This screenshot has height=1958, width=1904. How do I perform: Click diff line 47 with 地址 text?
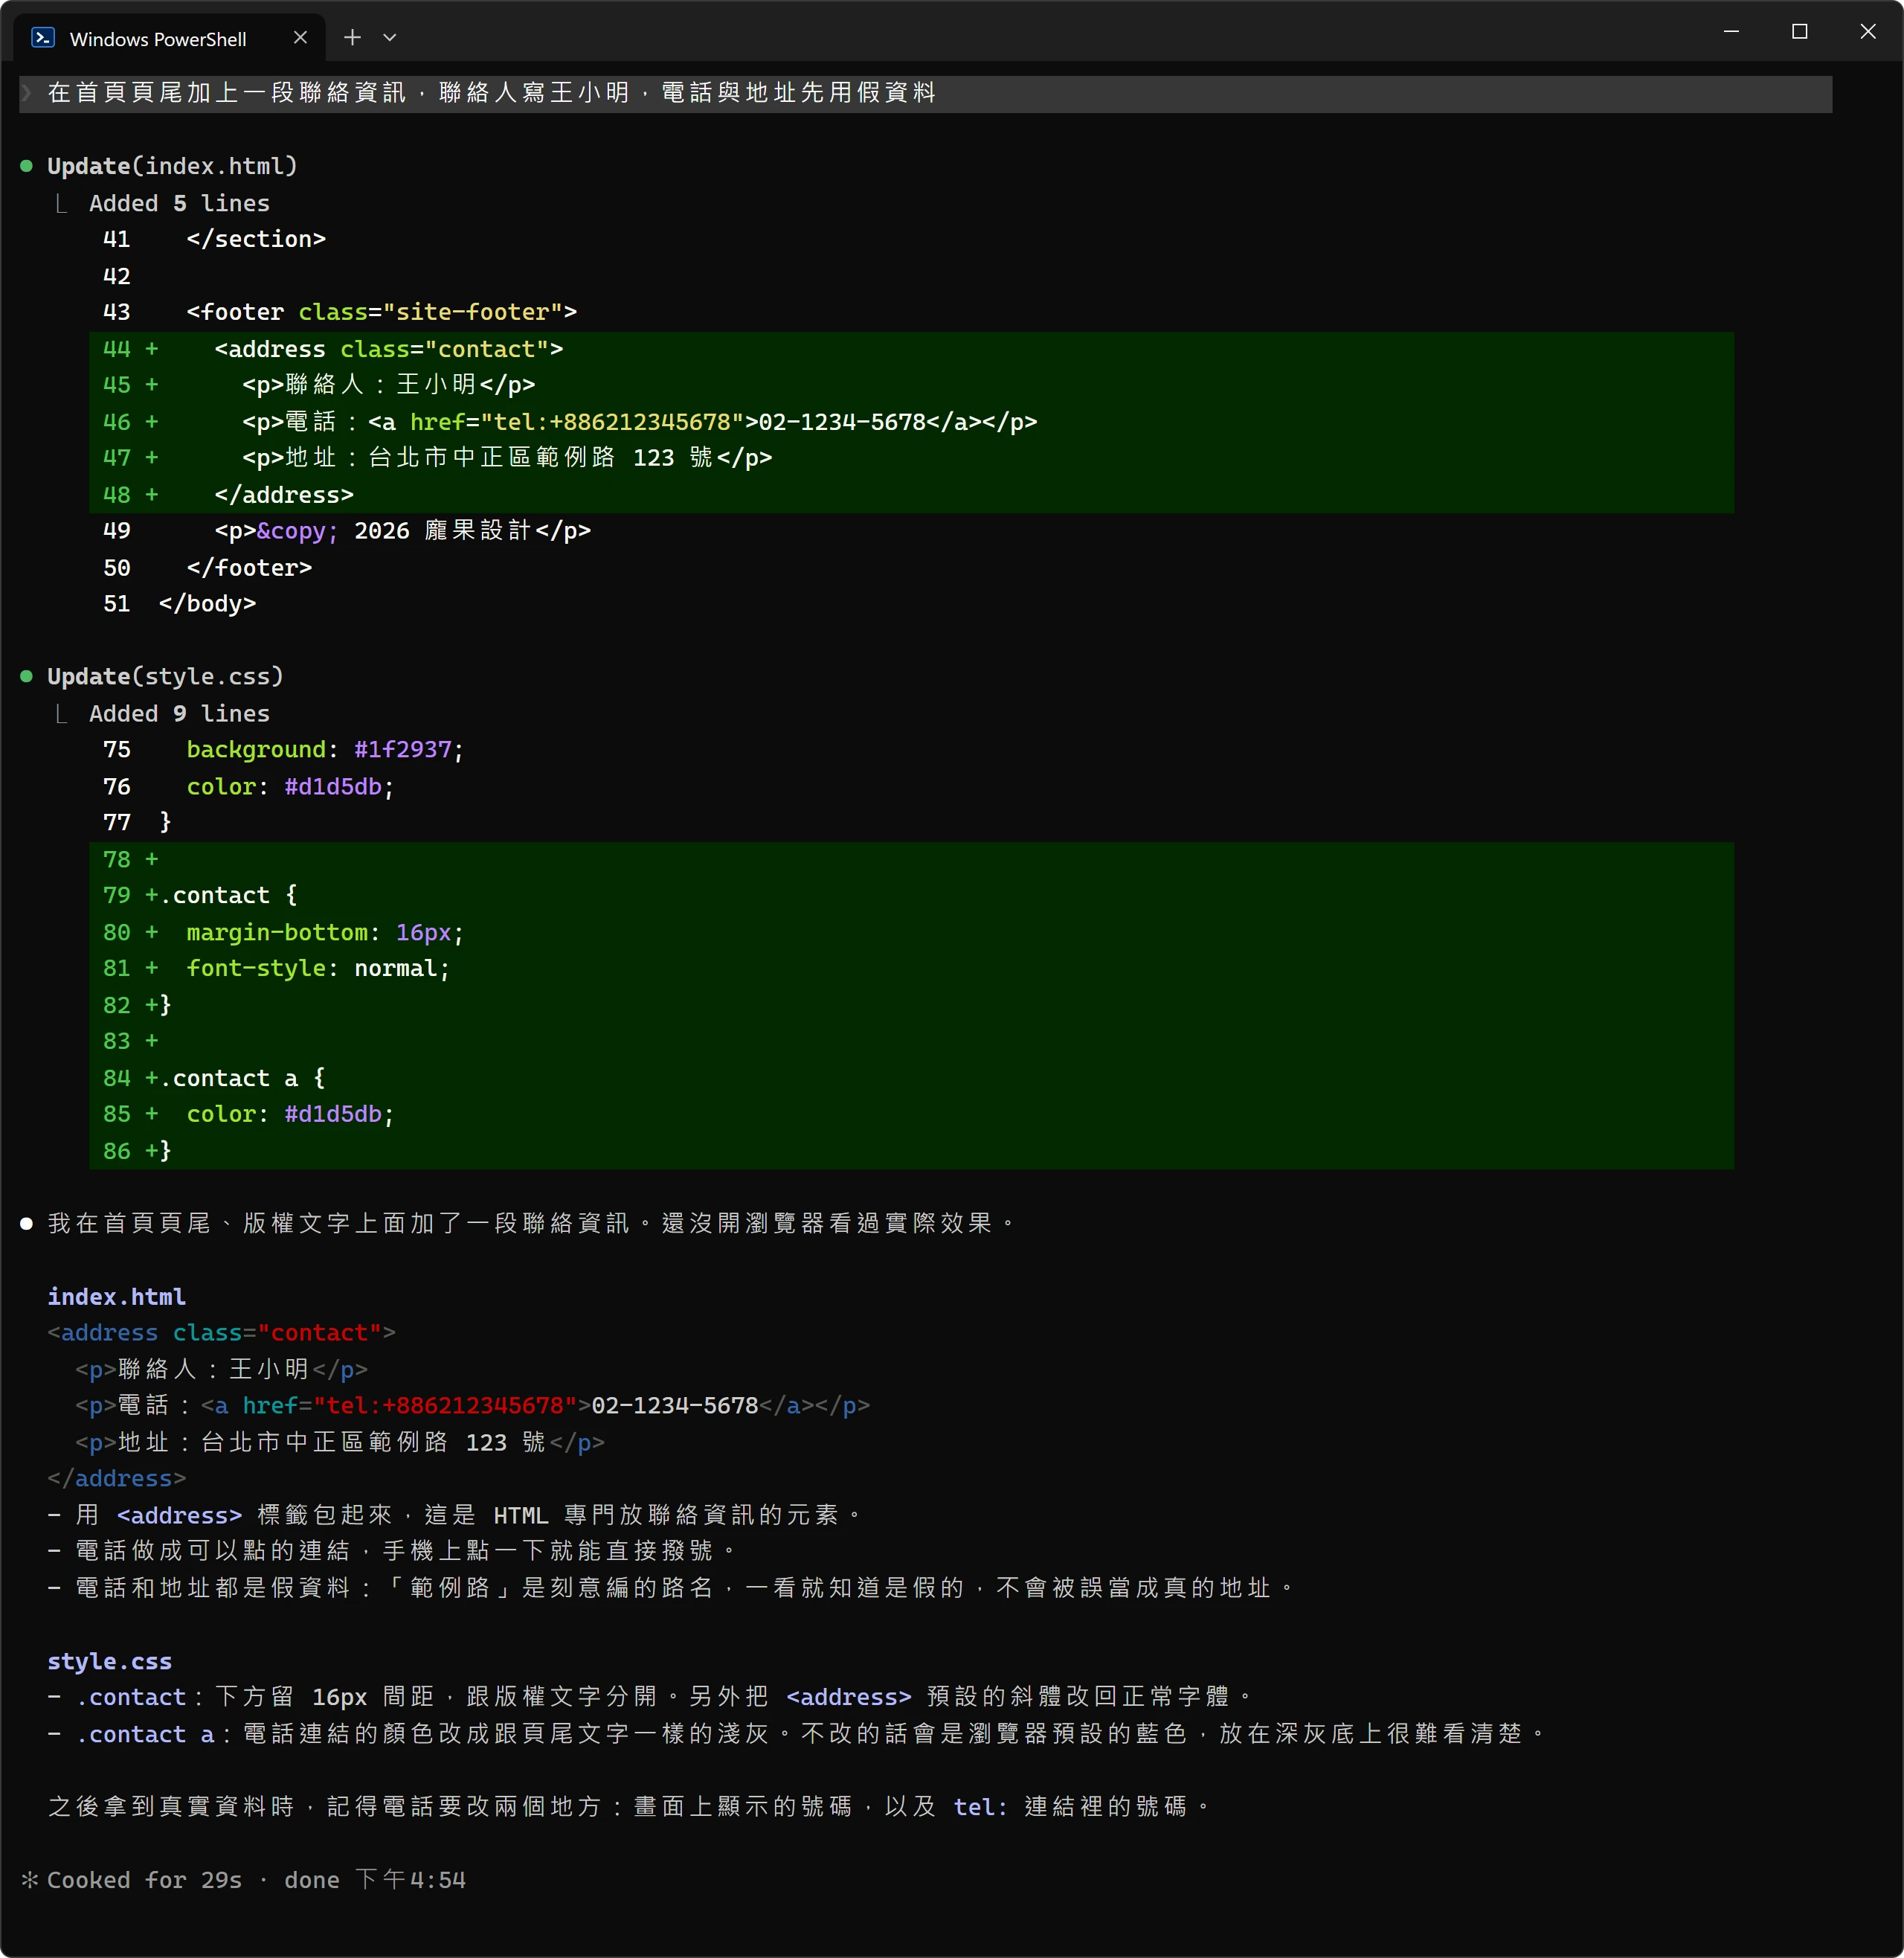pos(911,458)
